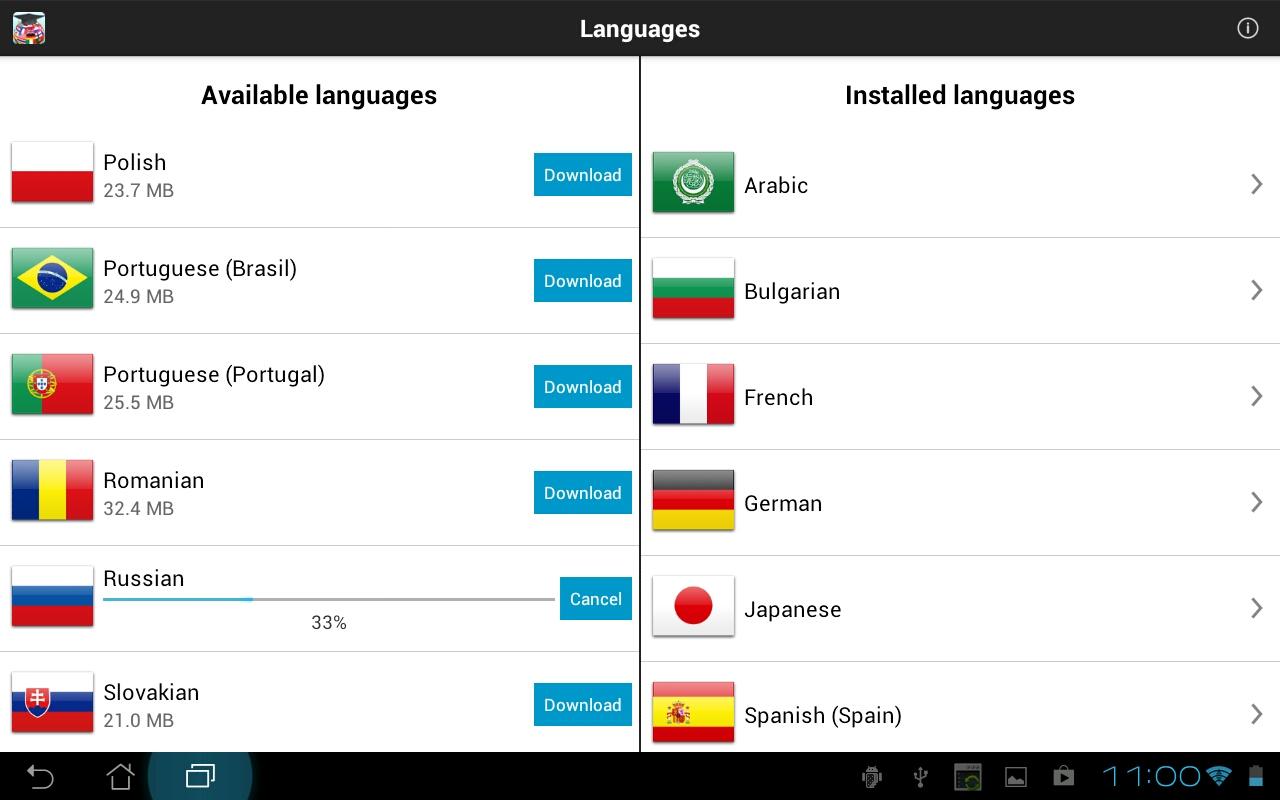The width and height of the screenshot is (1280, 800).
Task: Click the Portuguese (Portugal) name
Action: click(214, 375)
